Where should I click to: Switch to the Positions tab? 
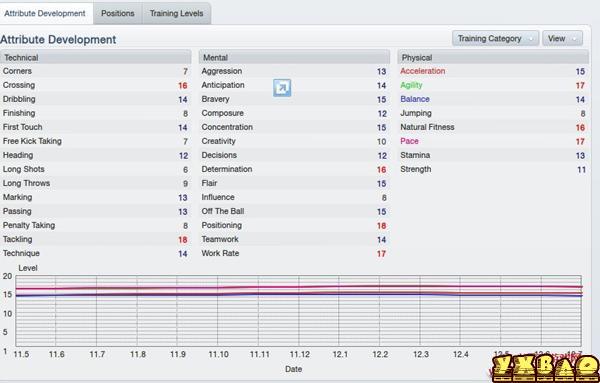tap(117, 13)
